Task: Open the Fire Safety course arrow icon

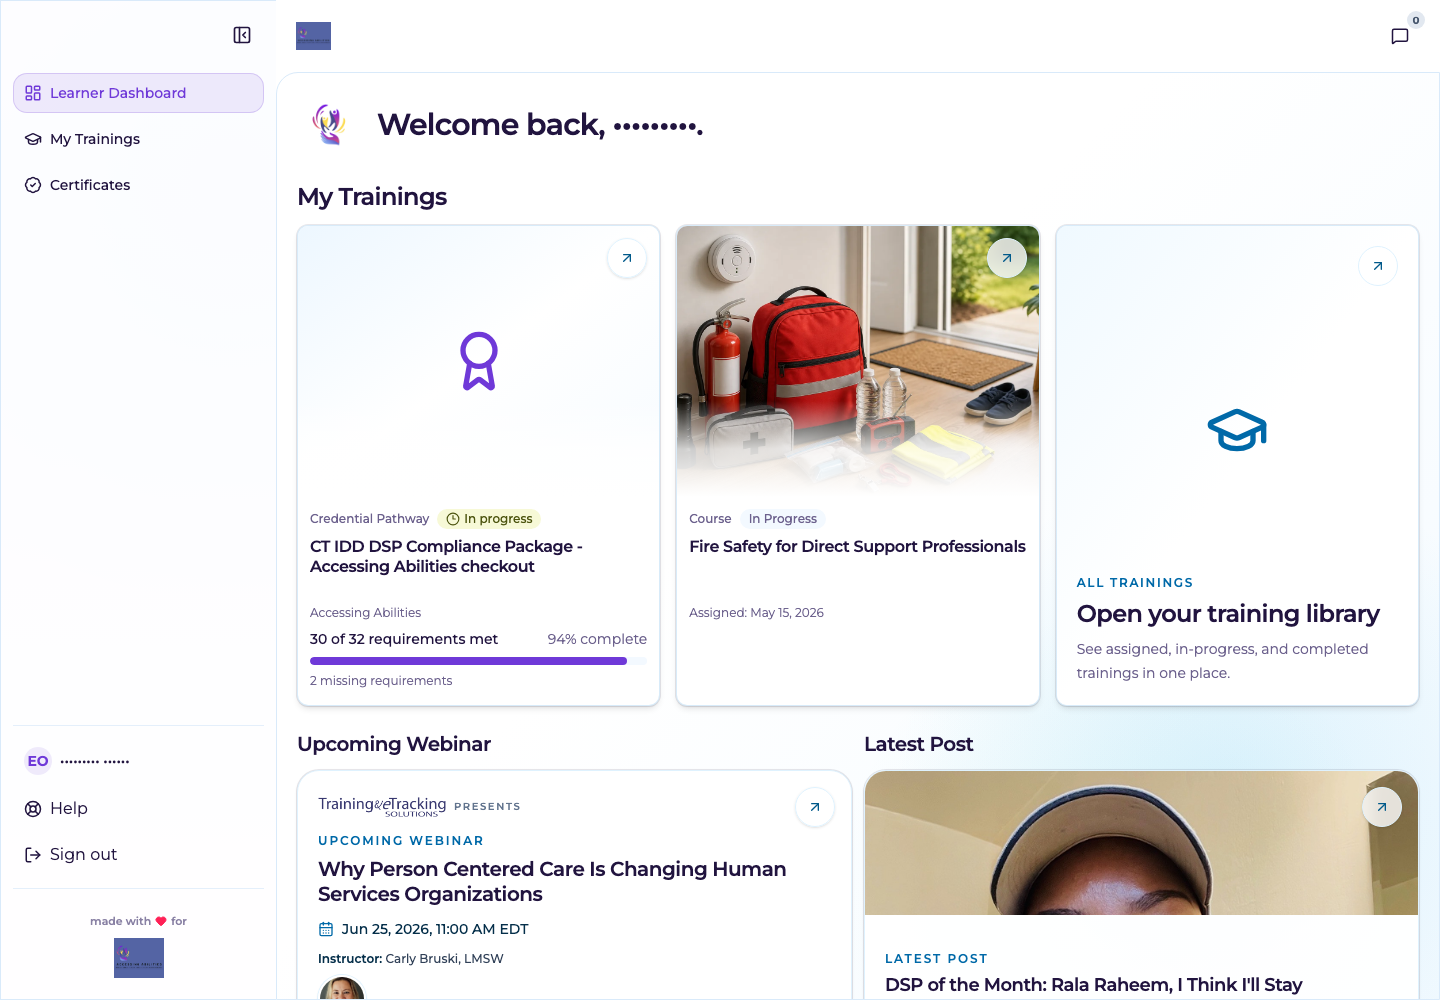Action: [x=1007, y=258]
